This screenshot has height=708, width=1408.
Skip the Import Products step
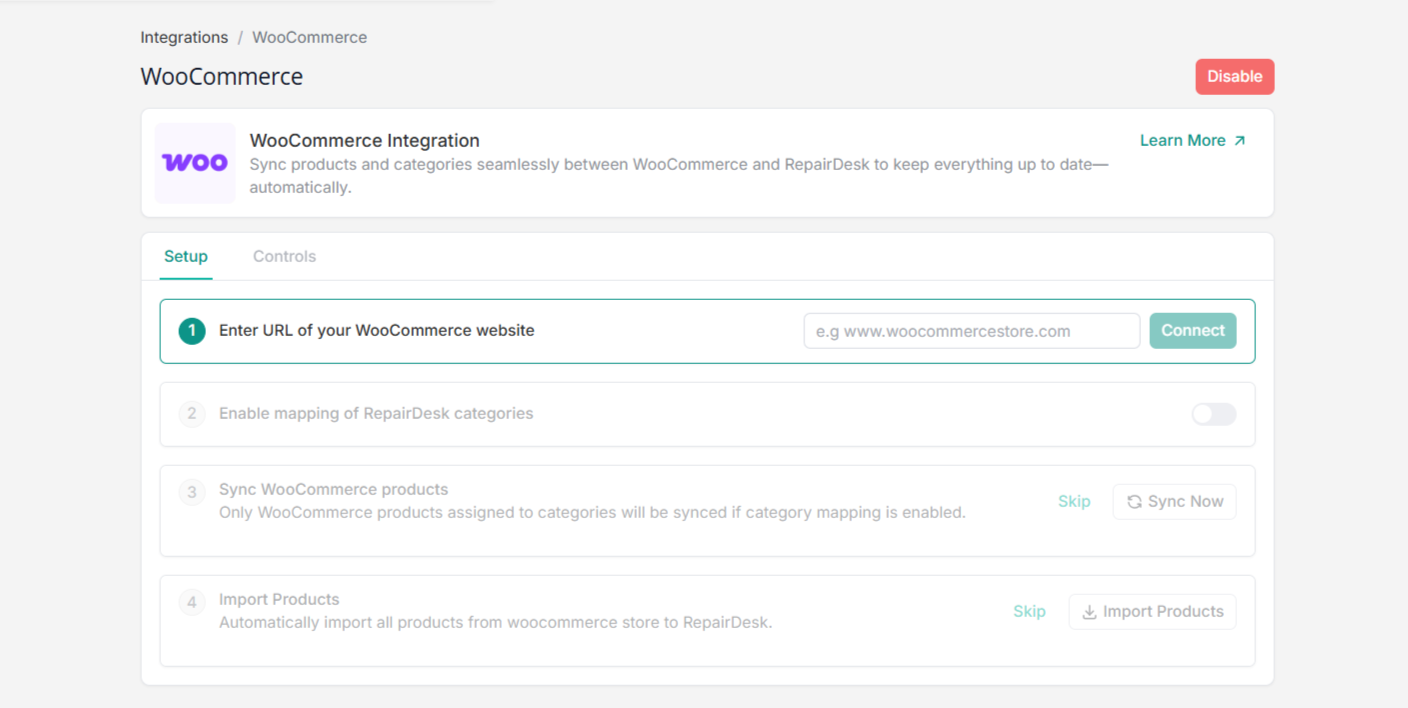coord(1029,612)
